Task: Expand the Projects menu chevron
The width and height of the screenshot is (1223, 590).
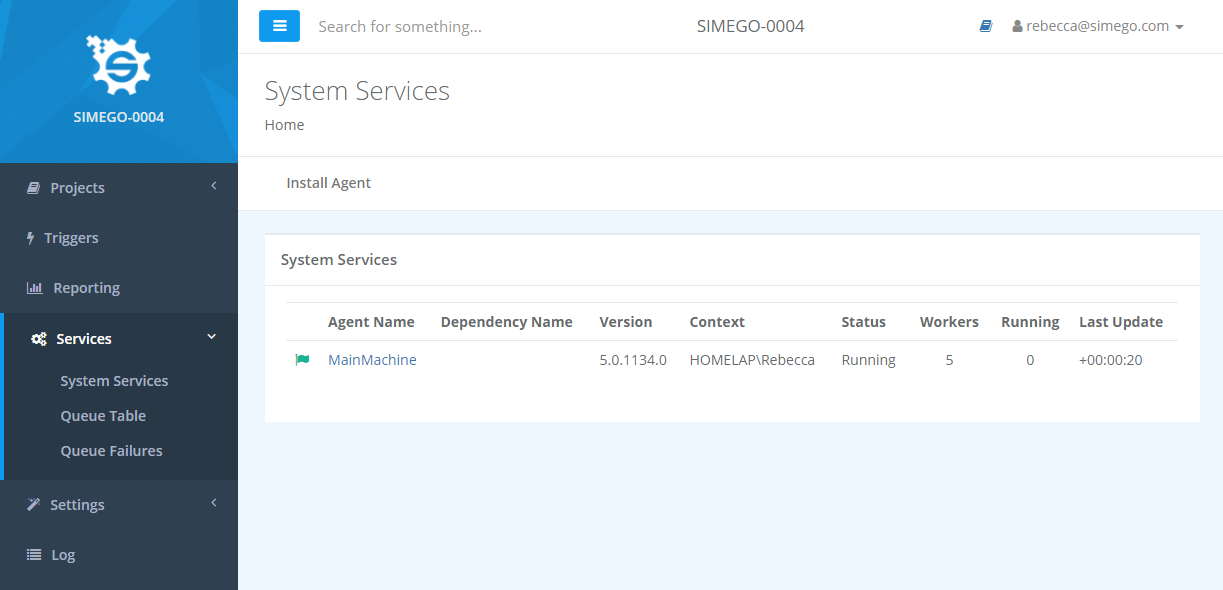Action: pos(213,186)
